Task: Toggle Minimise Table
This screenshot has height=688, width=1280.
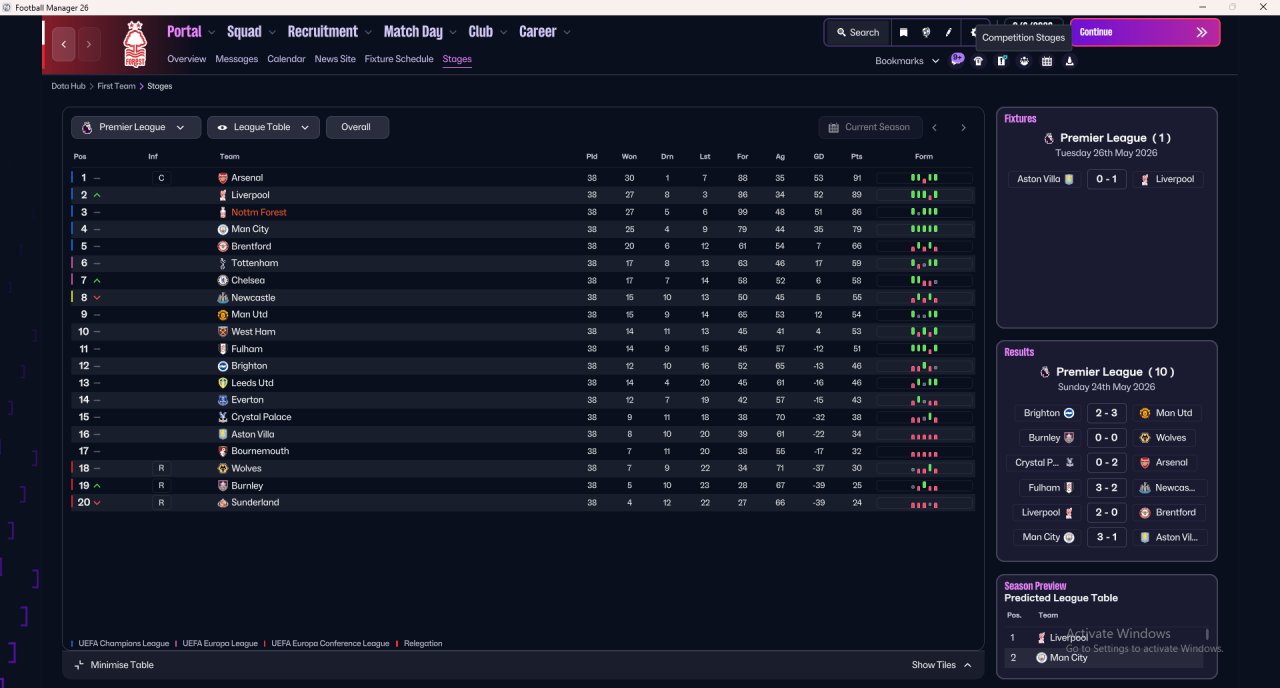Action: click(x=114, y=665)
